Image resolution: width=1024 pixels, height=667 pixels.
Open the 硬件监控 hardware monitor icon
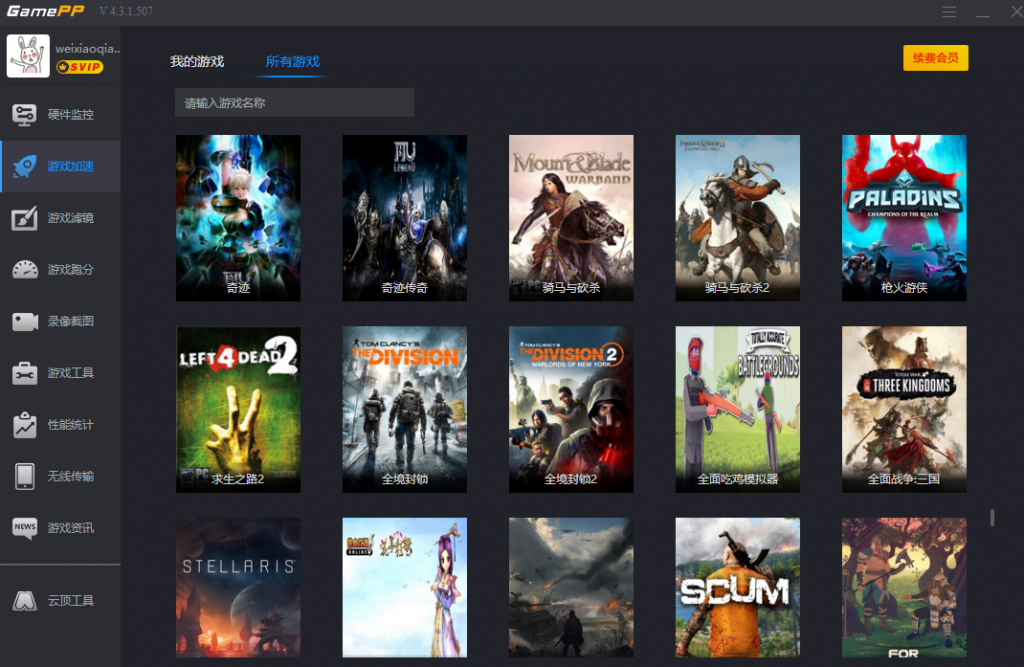(25, 115)
